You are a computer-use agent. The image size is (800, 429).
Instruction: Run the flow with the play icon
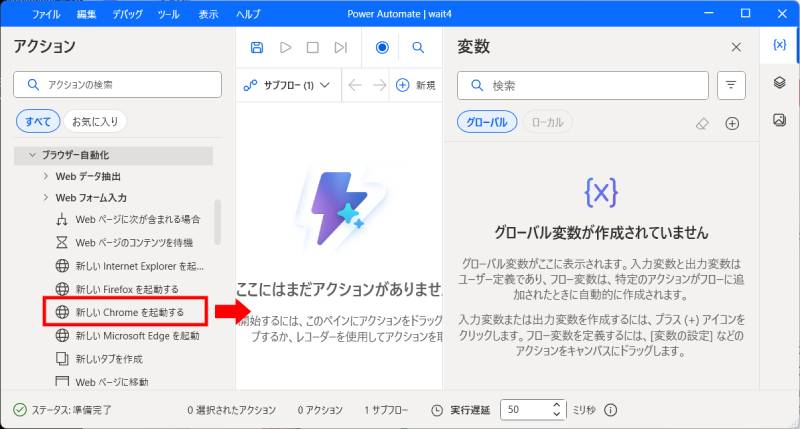285,47
